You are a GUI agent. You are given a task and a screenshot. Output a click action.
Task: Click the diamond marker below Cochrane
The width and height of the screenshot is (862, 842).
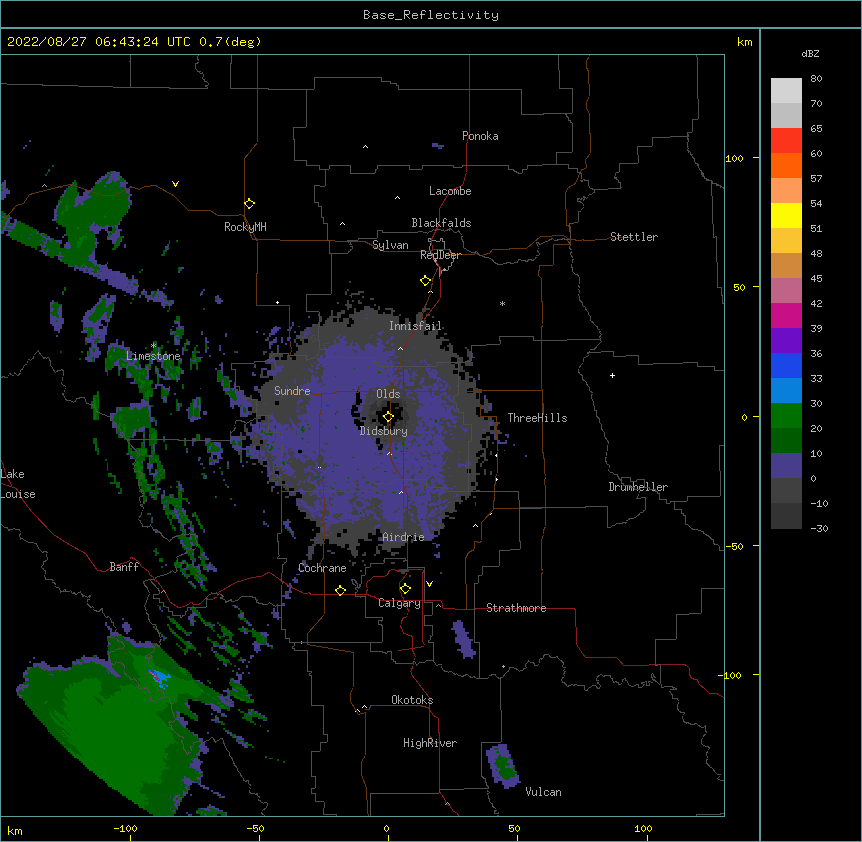coord(340,590)
